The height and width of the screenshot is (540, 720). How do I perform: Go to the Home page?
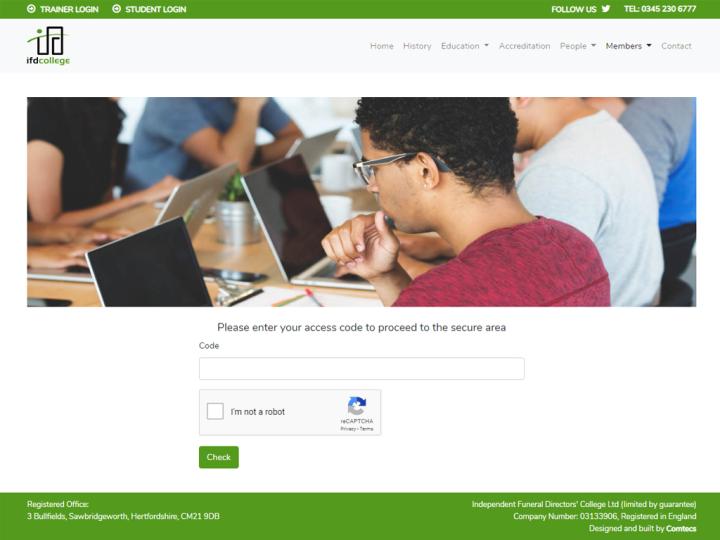(382, 46)
